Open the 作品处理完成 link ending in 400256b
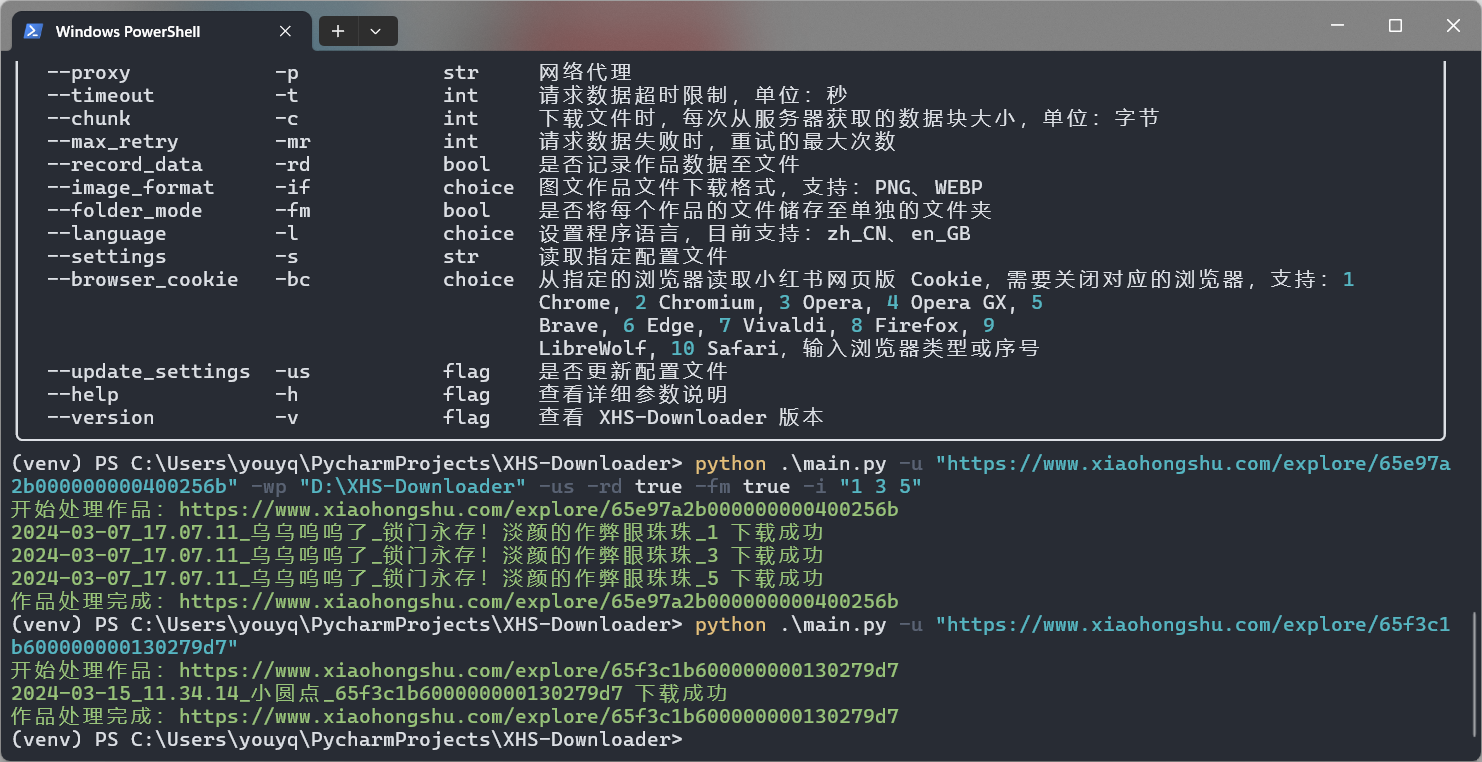This screenshot has height=762, width=1482. coord(538,602)
